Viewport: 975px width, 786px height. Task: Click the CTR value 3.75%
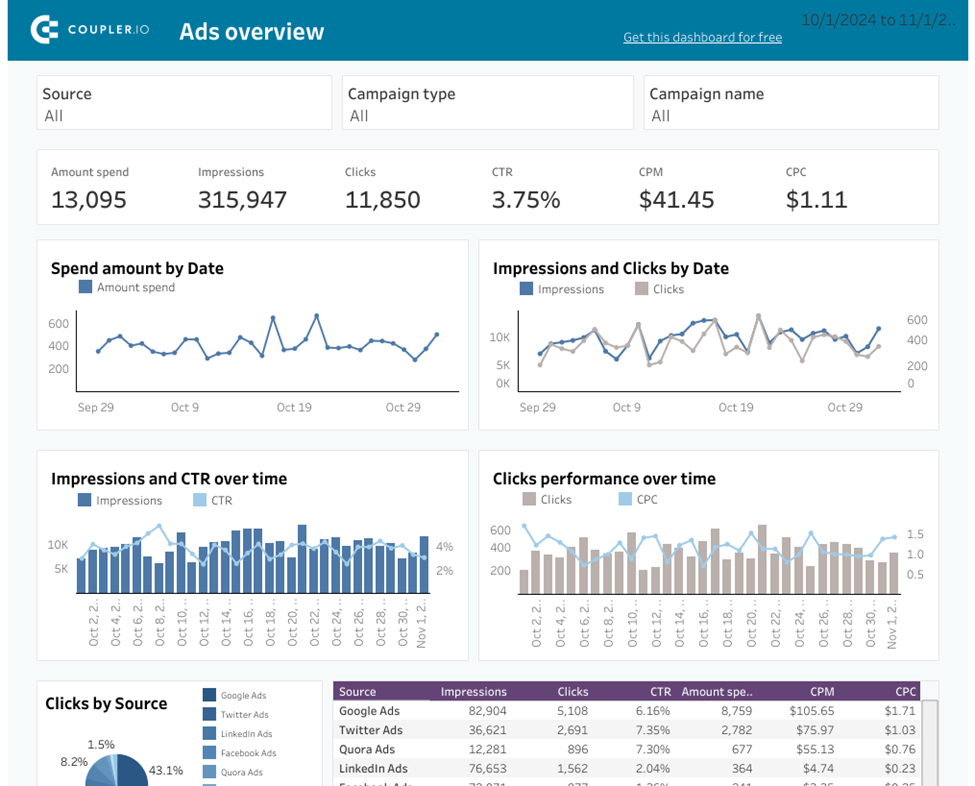526,200
